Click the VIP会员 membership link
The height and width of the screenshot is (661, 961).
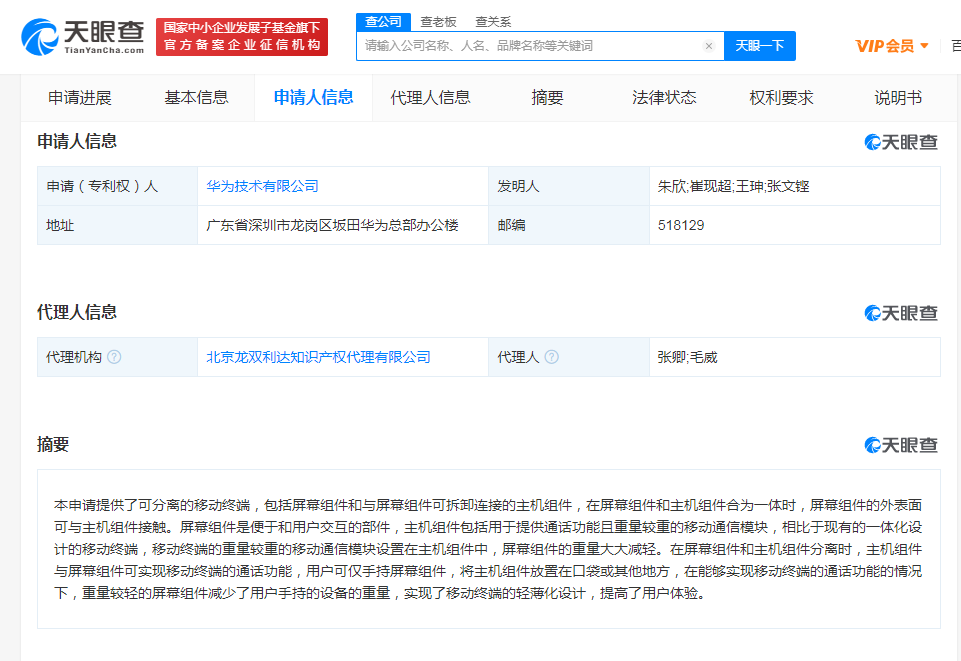tap(884, 46)
